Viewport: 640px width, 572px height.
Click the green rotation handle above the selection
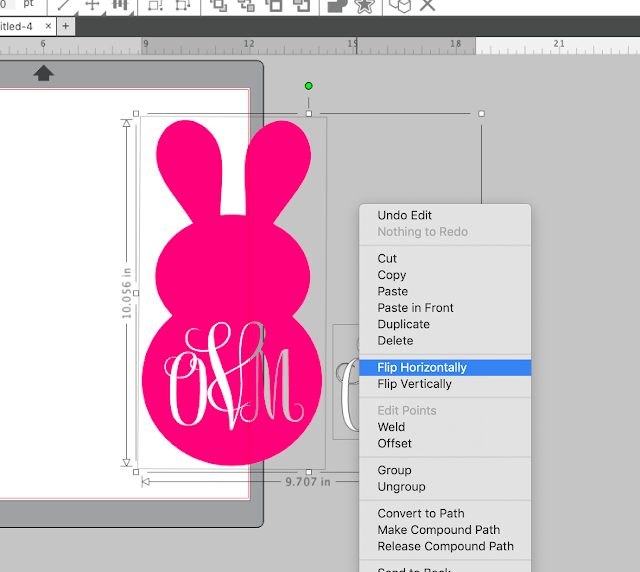click(x=309, y=86)
